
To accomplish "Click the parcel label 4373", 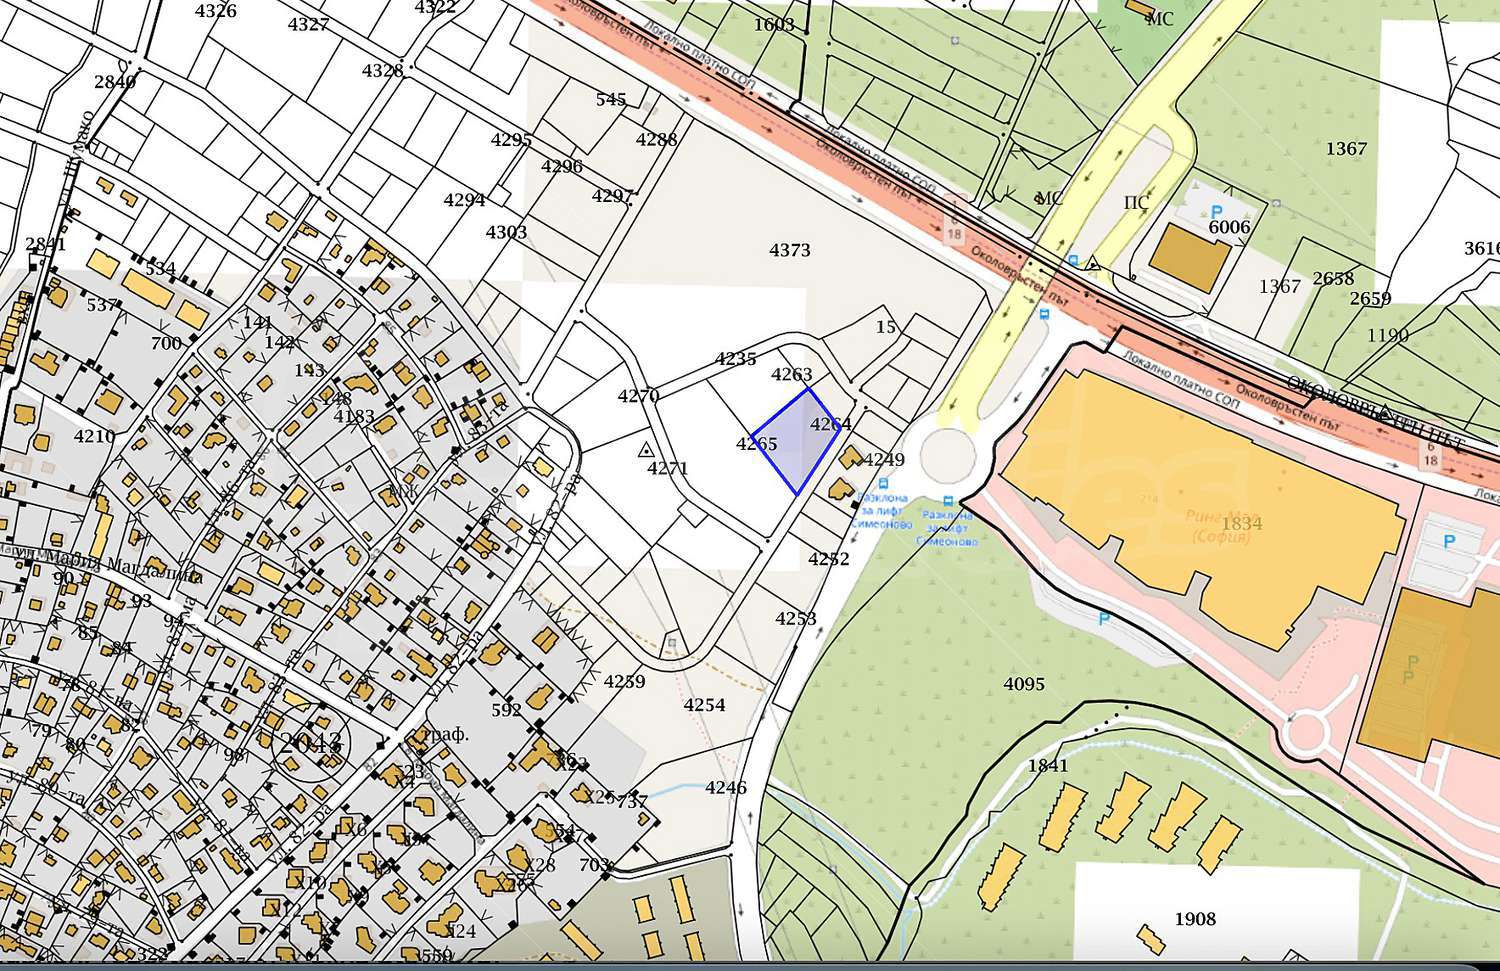I will [789, 250].
